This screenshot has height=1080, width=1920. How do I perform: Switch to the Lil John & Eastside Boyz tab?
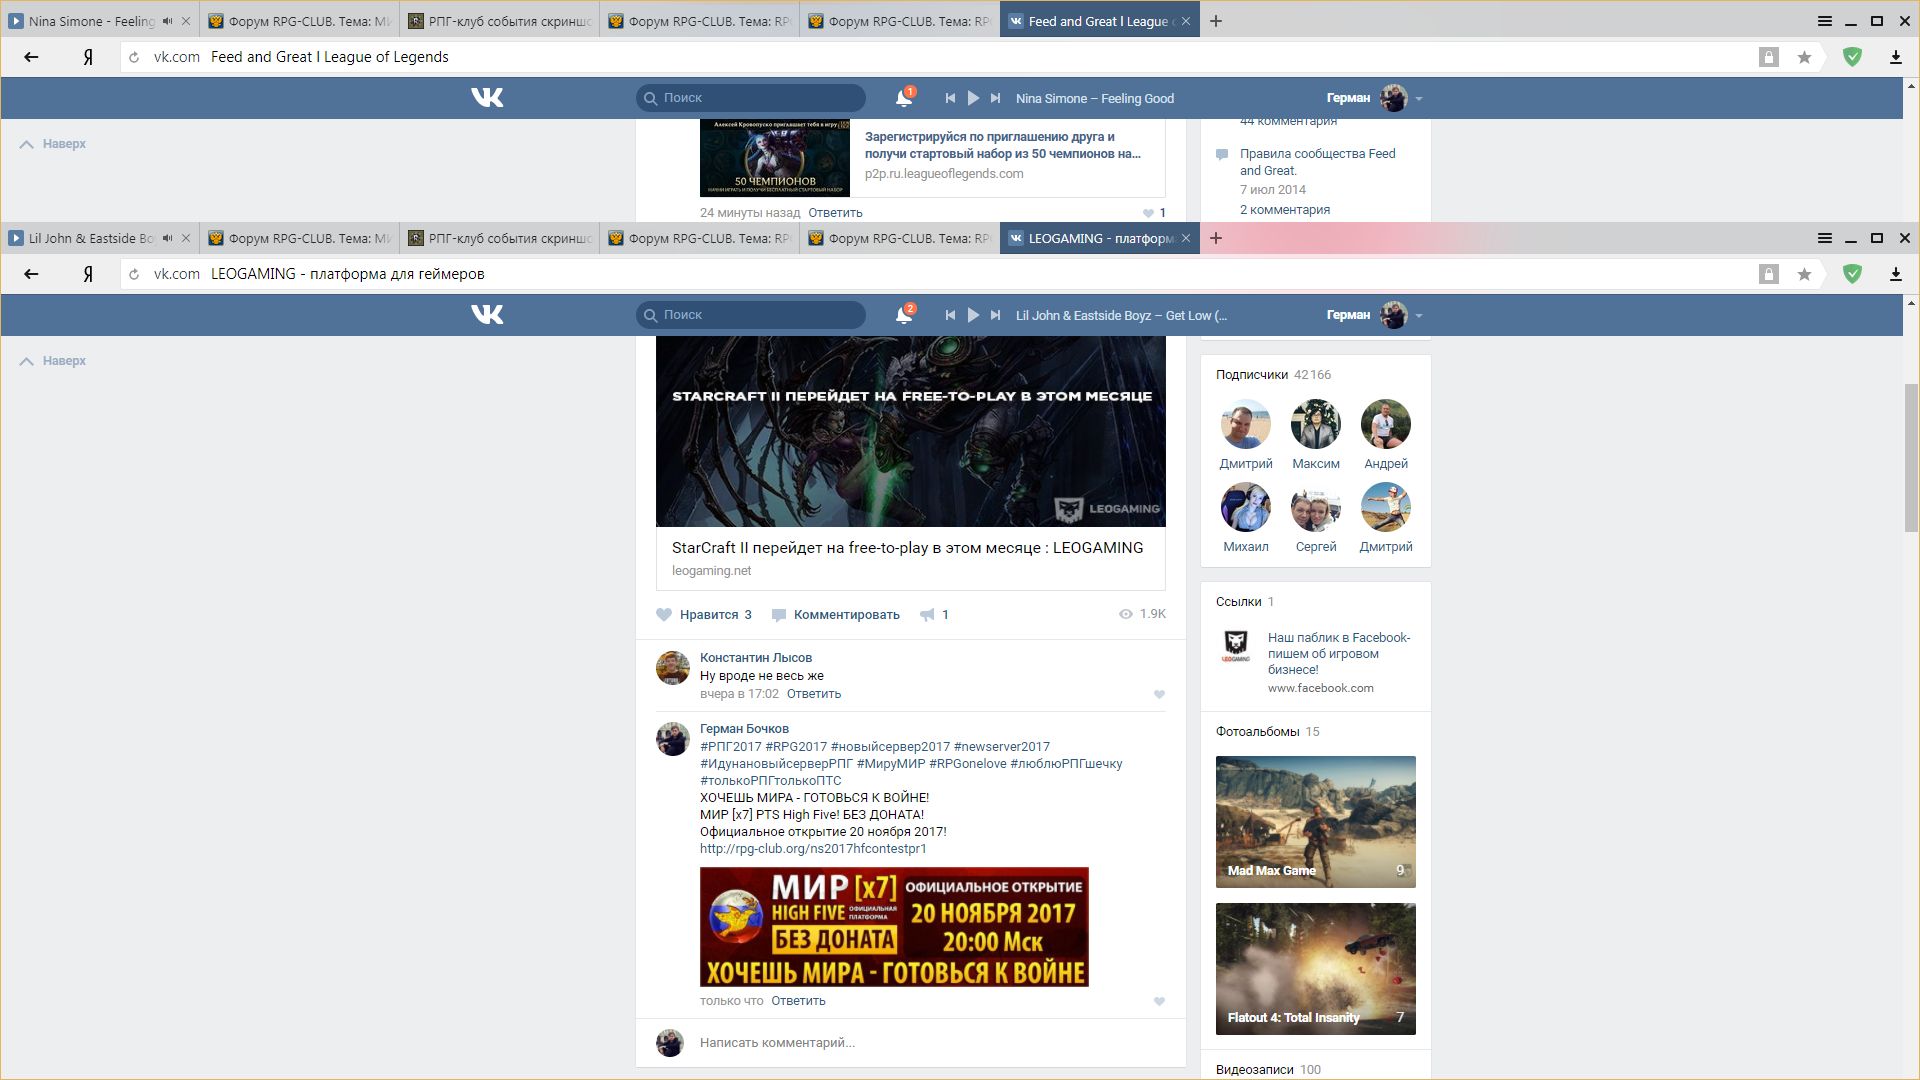[92, 238]
